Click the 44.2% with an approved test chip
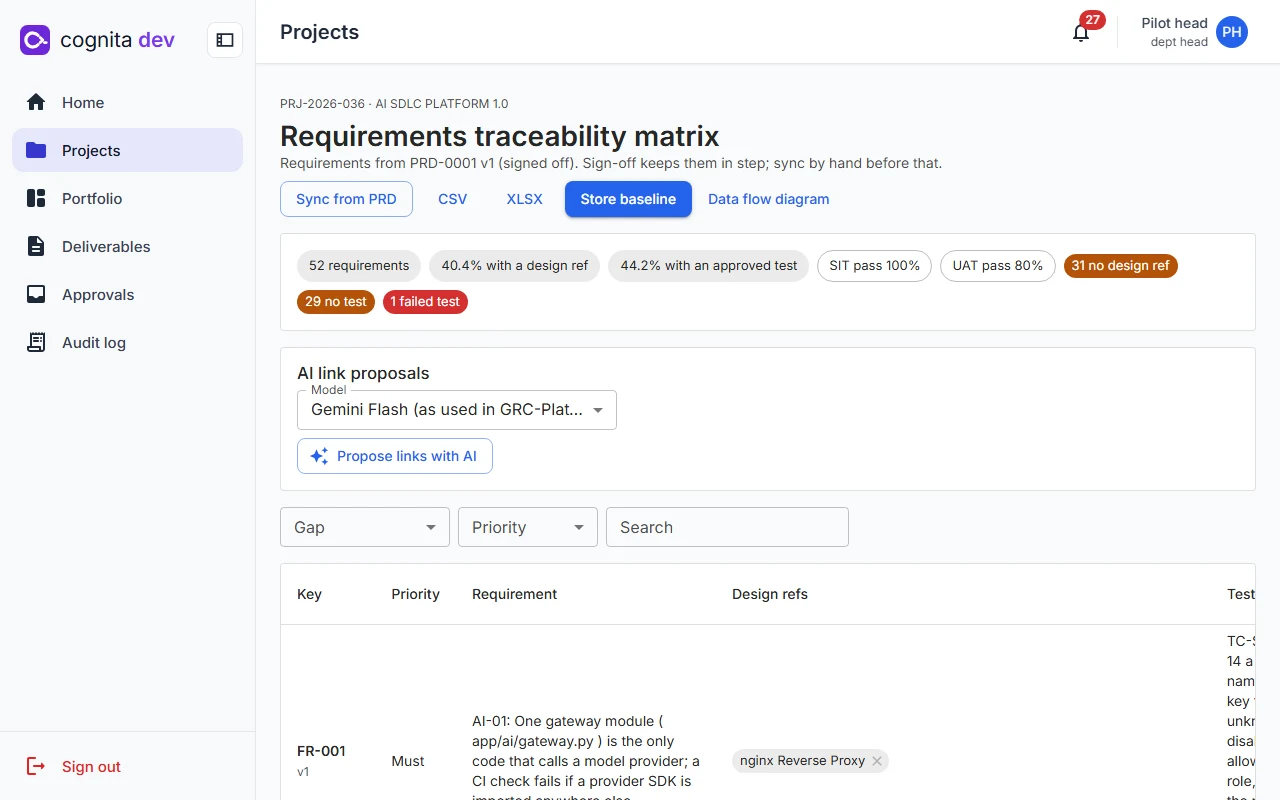This screenshot has height=800, width=1280. pyautogui.click(x=709, y=266)
